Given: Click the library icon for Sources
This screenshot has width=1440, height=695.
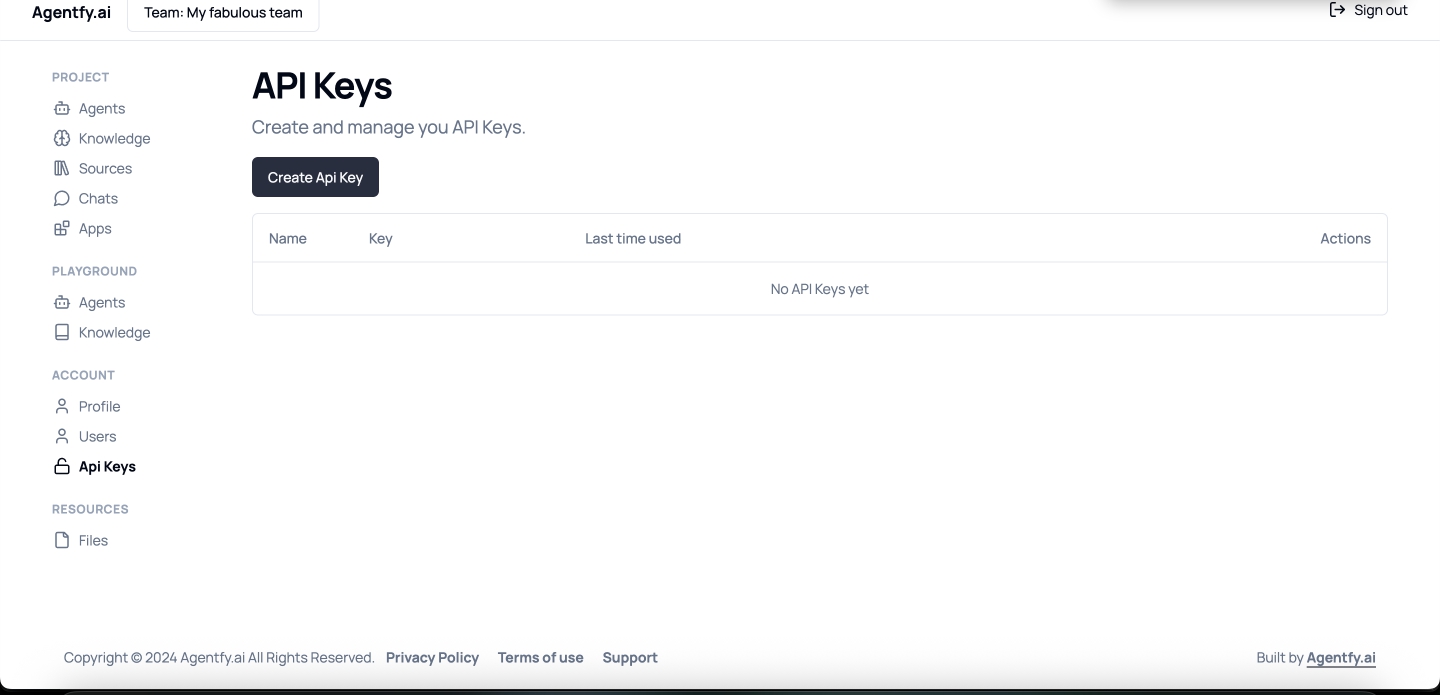Looking at the screenshot, I should pos(62,168).
